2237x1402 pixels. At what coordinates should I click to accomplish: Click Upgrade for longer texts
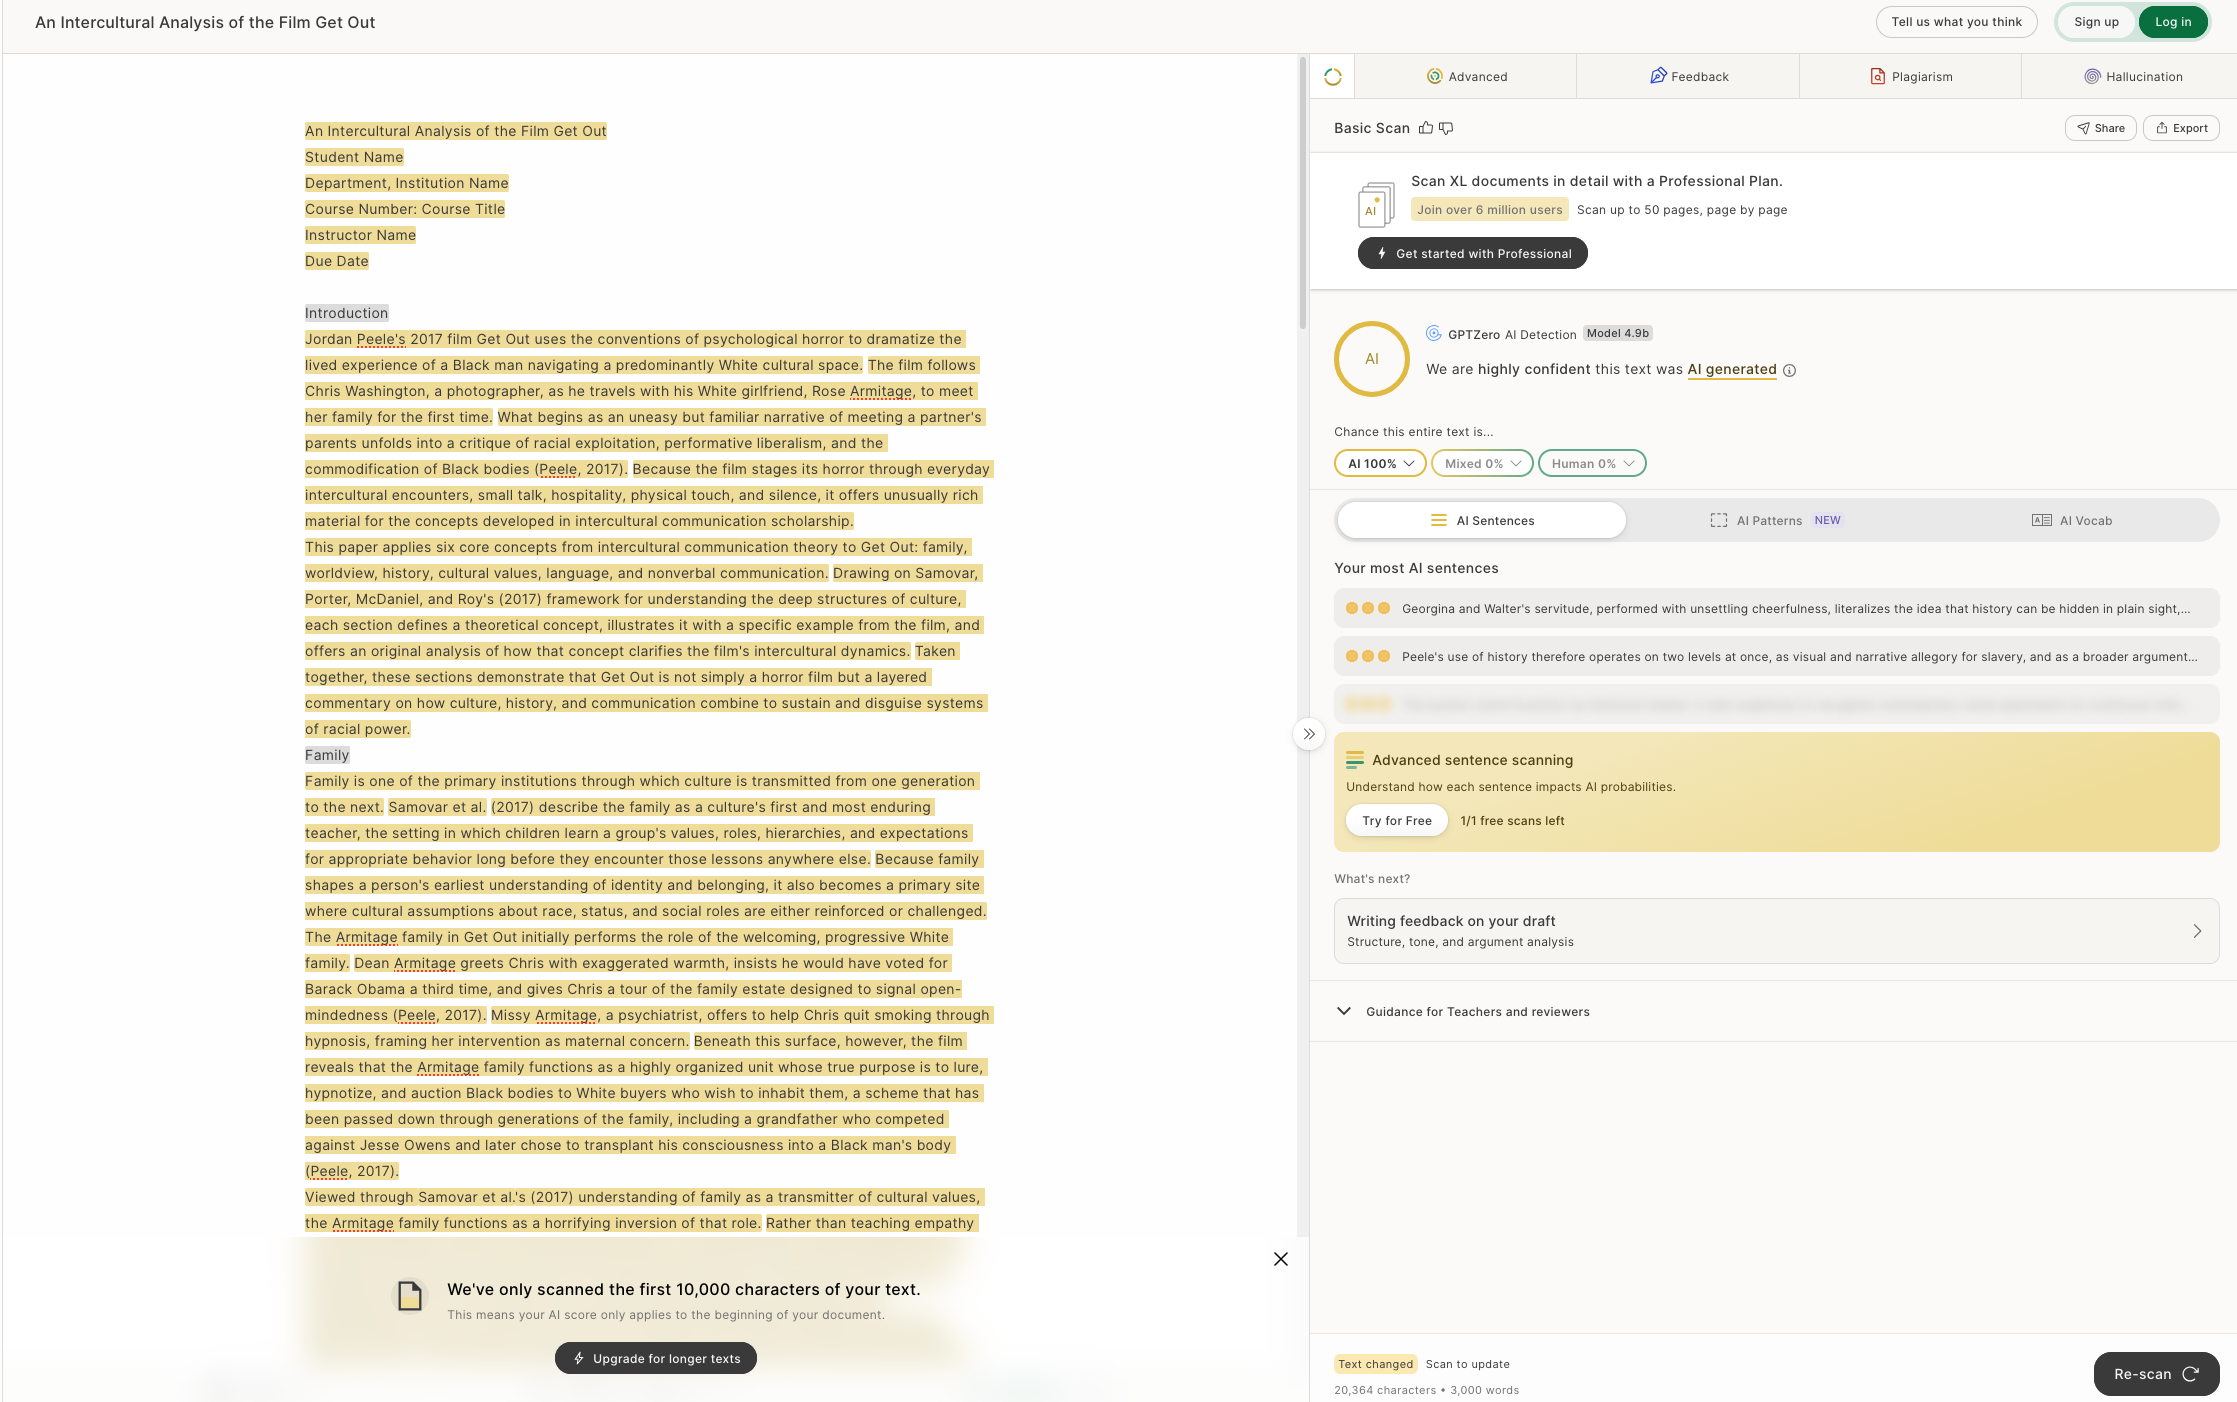[656, 1359]
